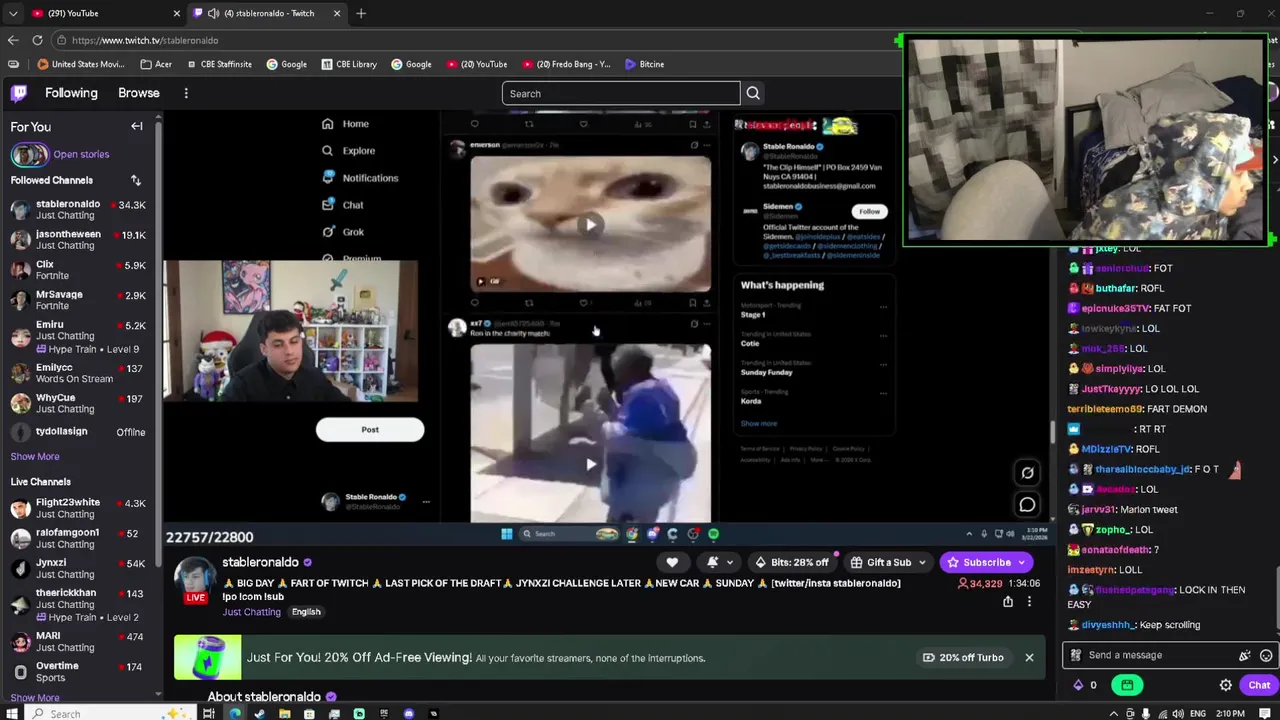Open the Bits cheer icon in chat box
This screenshot has height=720, width=1280.
tap(1245, 656)
